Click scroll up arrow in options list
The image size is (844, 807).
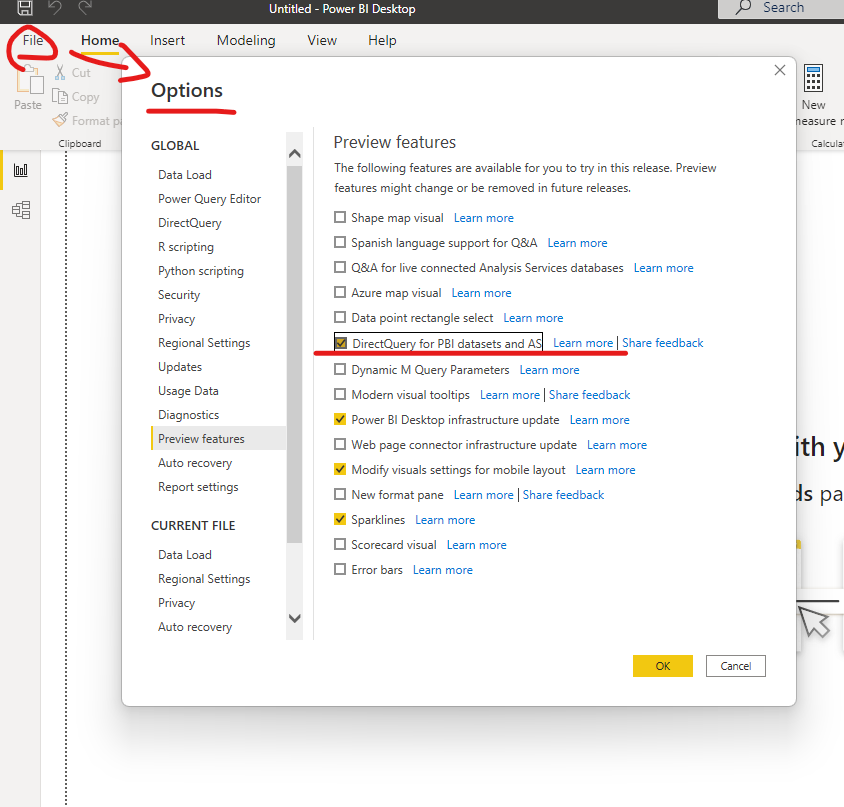tap(294, 153)
